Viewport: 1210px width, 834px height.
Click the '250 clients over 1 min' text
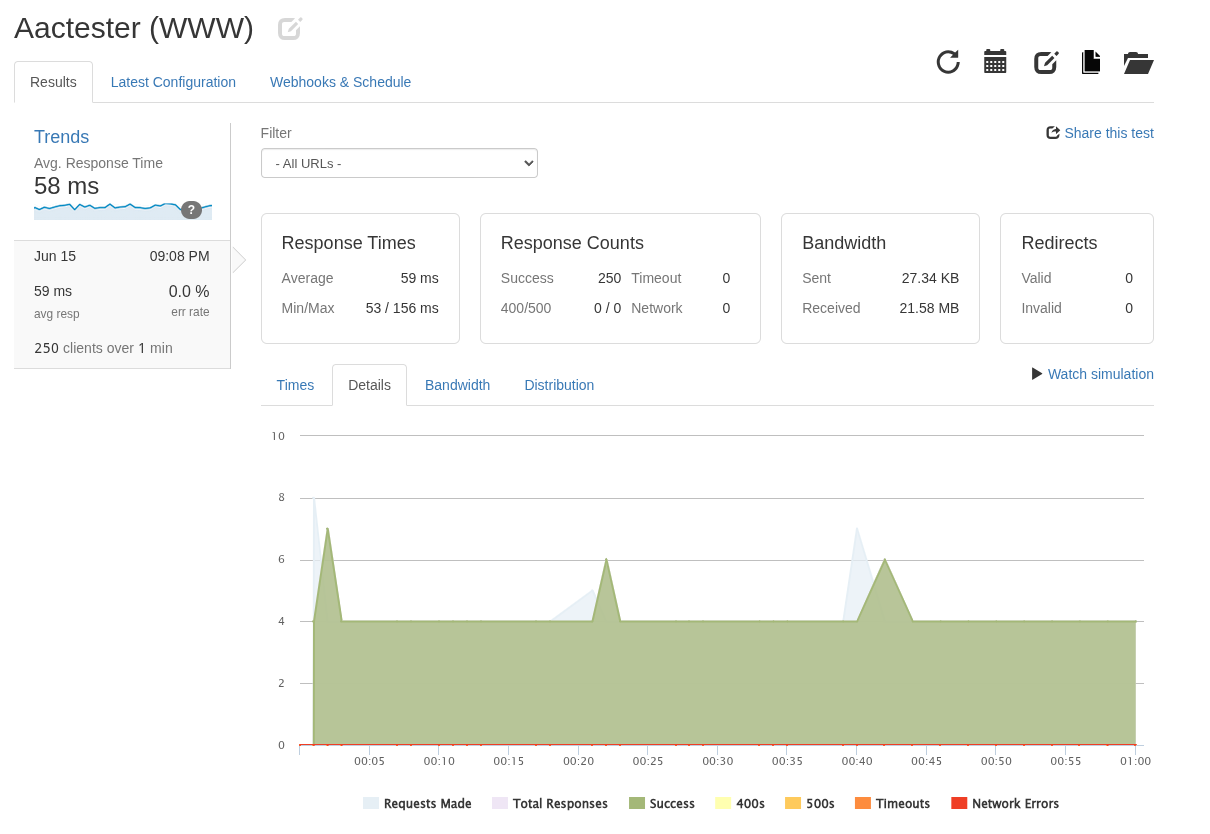[x=103, y=348]
